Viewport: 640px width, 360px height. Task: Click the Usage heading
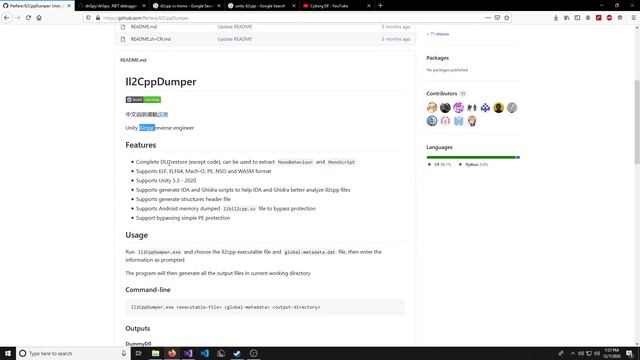(x=137, y=235)
